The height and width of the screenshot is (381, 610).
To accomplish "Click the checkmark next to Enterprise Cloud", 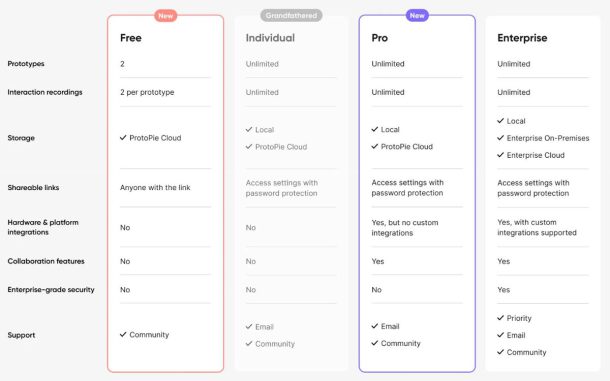I will pos(500,155).
